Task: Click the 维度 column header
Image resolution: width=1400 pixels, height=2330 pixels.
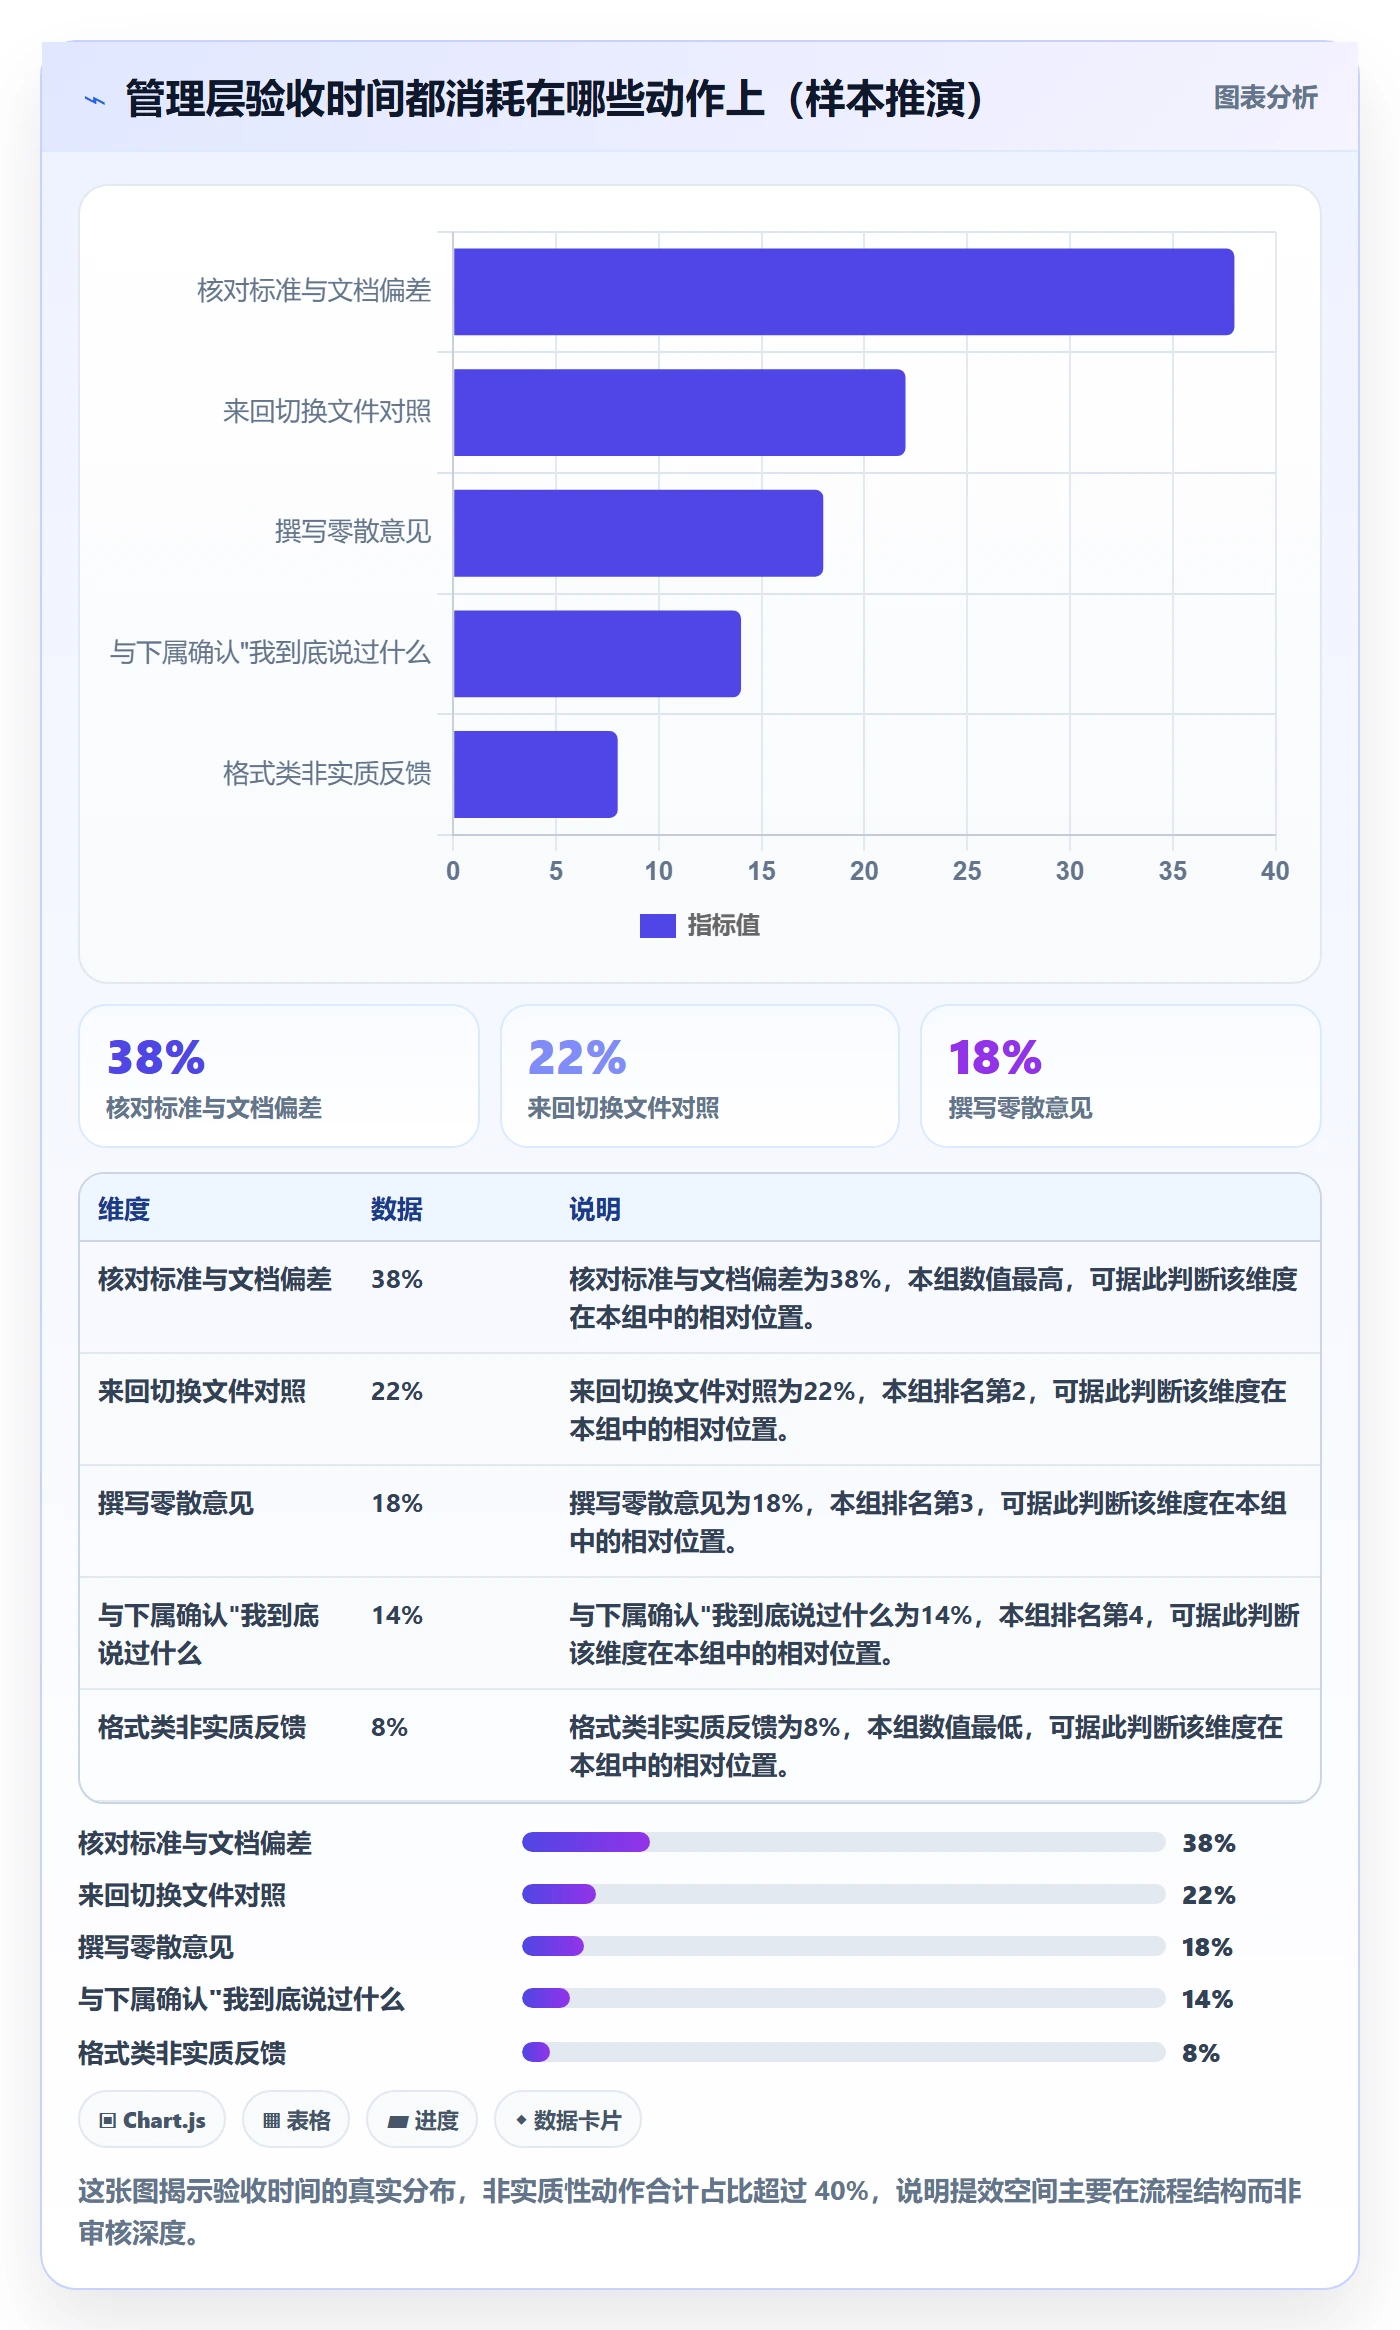Action: 124,1209
